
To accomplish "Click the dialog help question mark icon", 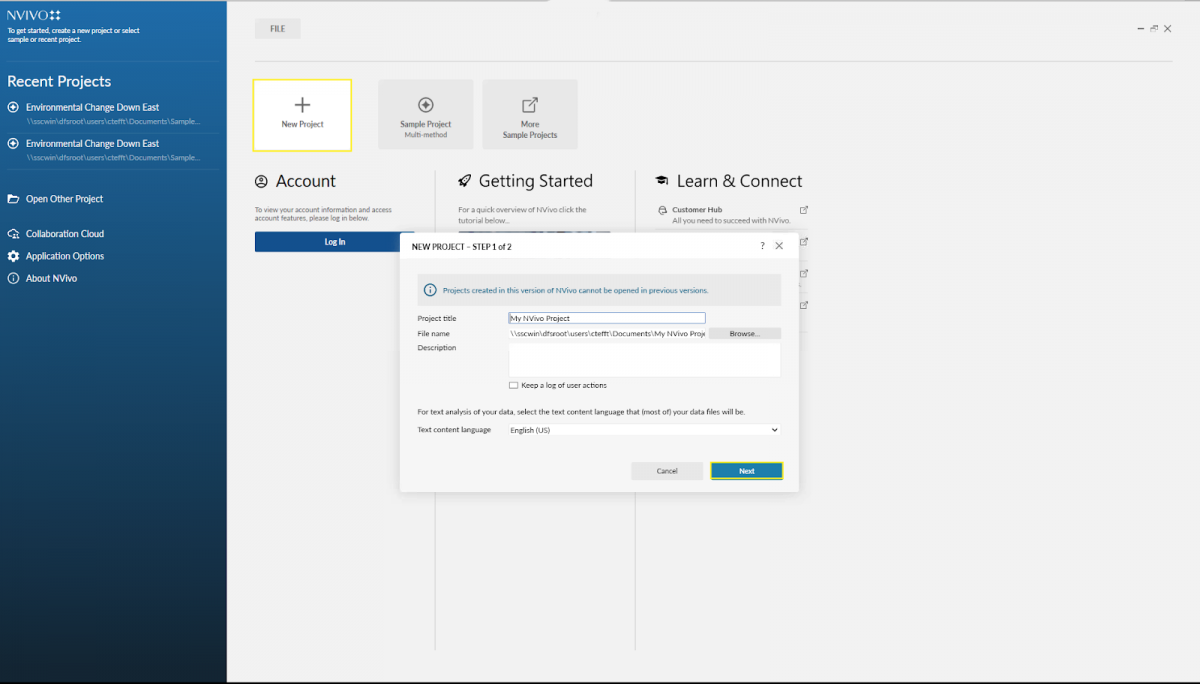I will point(762,245).
